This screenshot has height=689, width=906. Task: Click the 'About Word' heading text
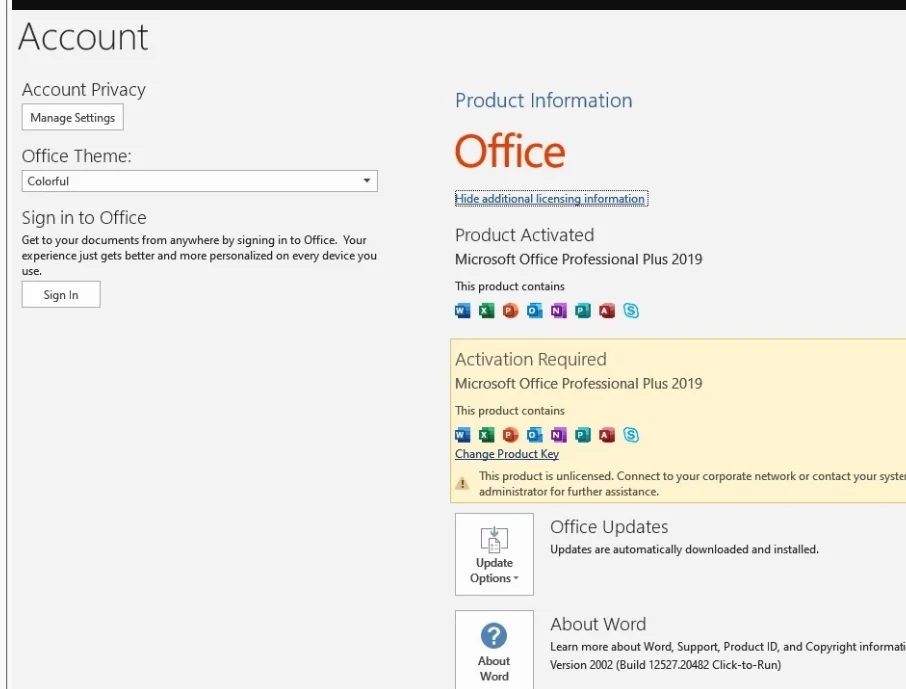tap(598, 624)
